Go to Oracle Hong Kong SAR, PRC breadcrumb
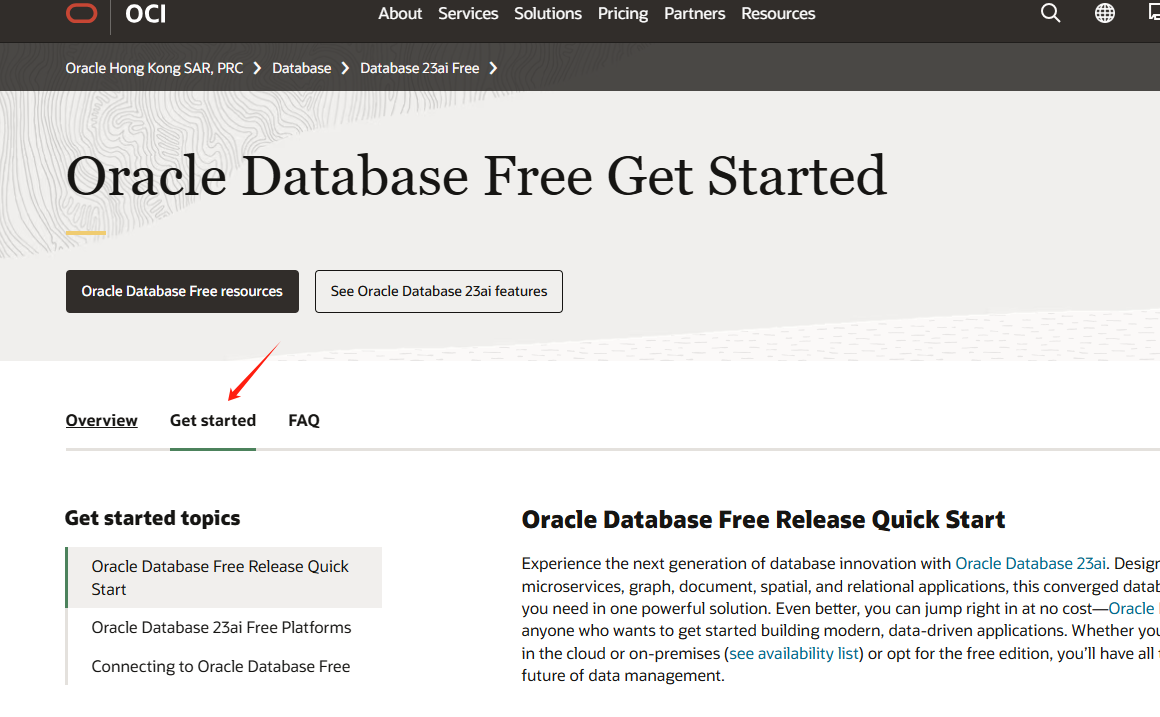The height and width of the screenshot is (717, 1160). pos(154,68)
